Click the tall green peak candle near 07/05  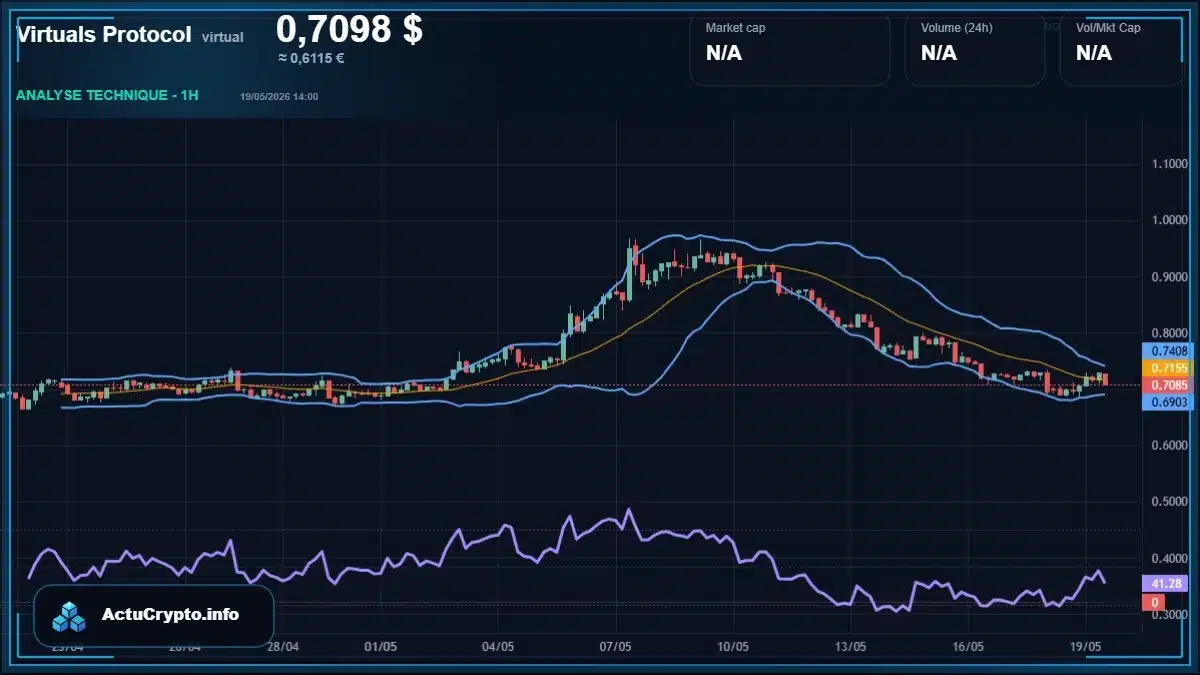tap(630, 270)
